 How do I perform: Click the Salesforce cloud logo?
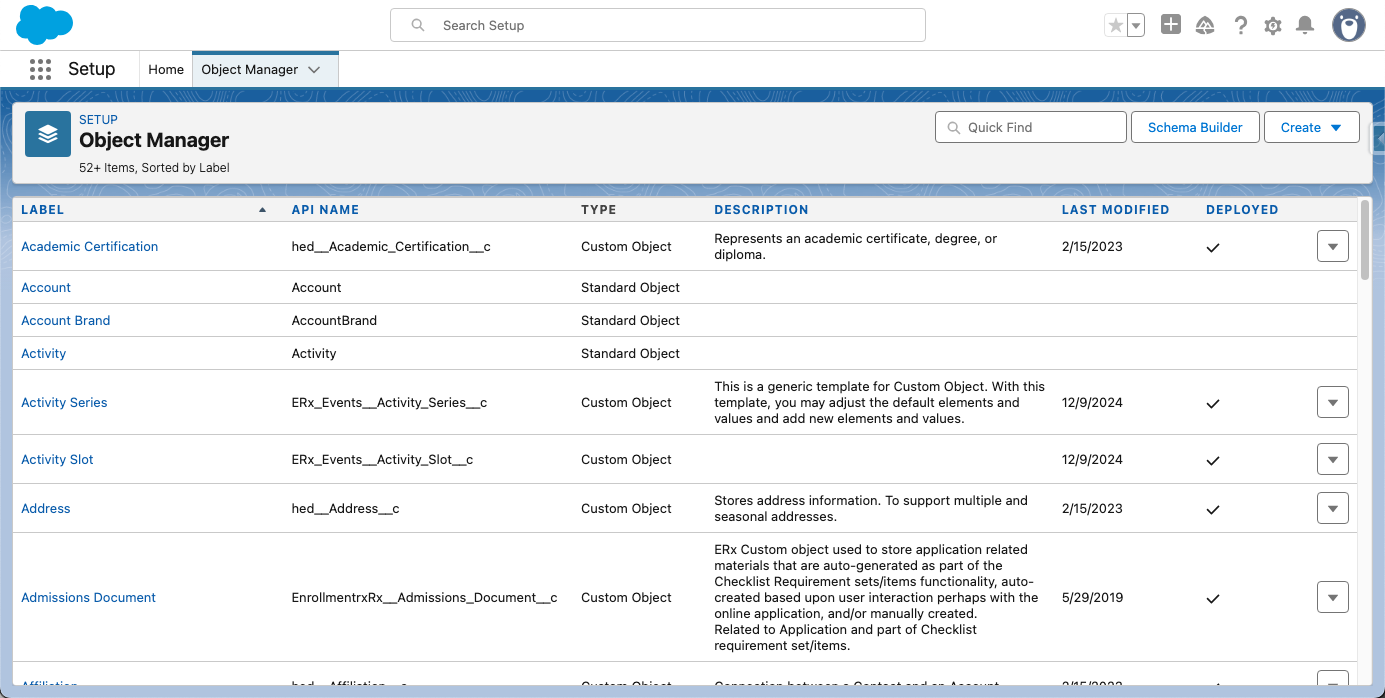(x=45, y=25)
